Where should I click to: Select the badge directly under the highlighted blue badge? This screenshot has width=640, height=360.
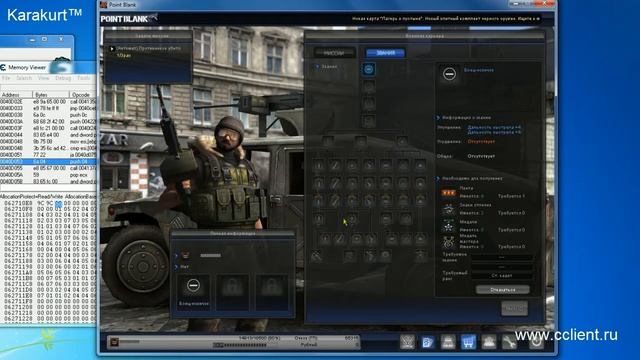pyautogui.click(x=369, y=87)
